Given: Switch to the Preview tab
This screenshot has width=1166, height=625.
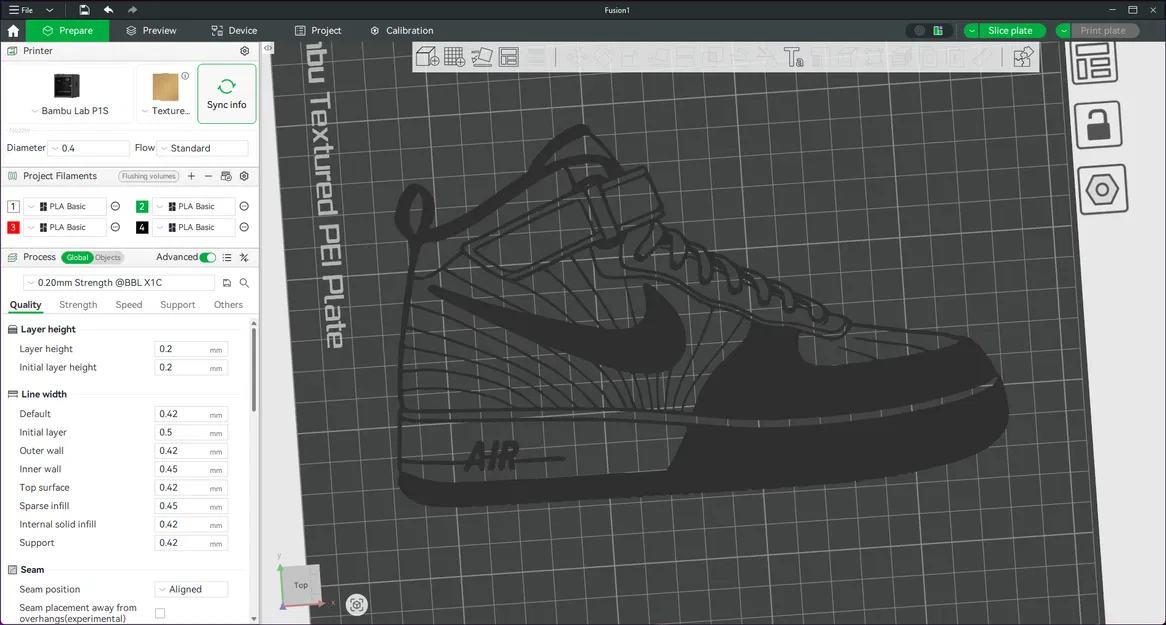Looking at the screenshot, I should tap(150, 30).
